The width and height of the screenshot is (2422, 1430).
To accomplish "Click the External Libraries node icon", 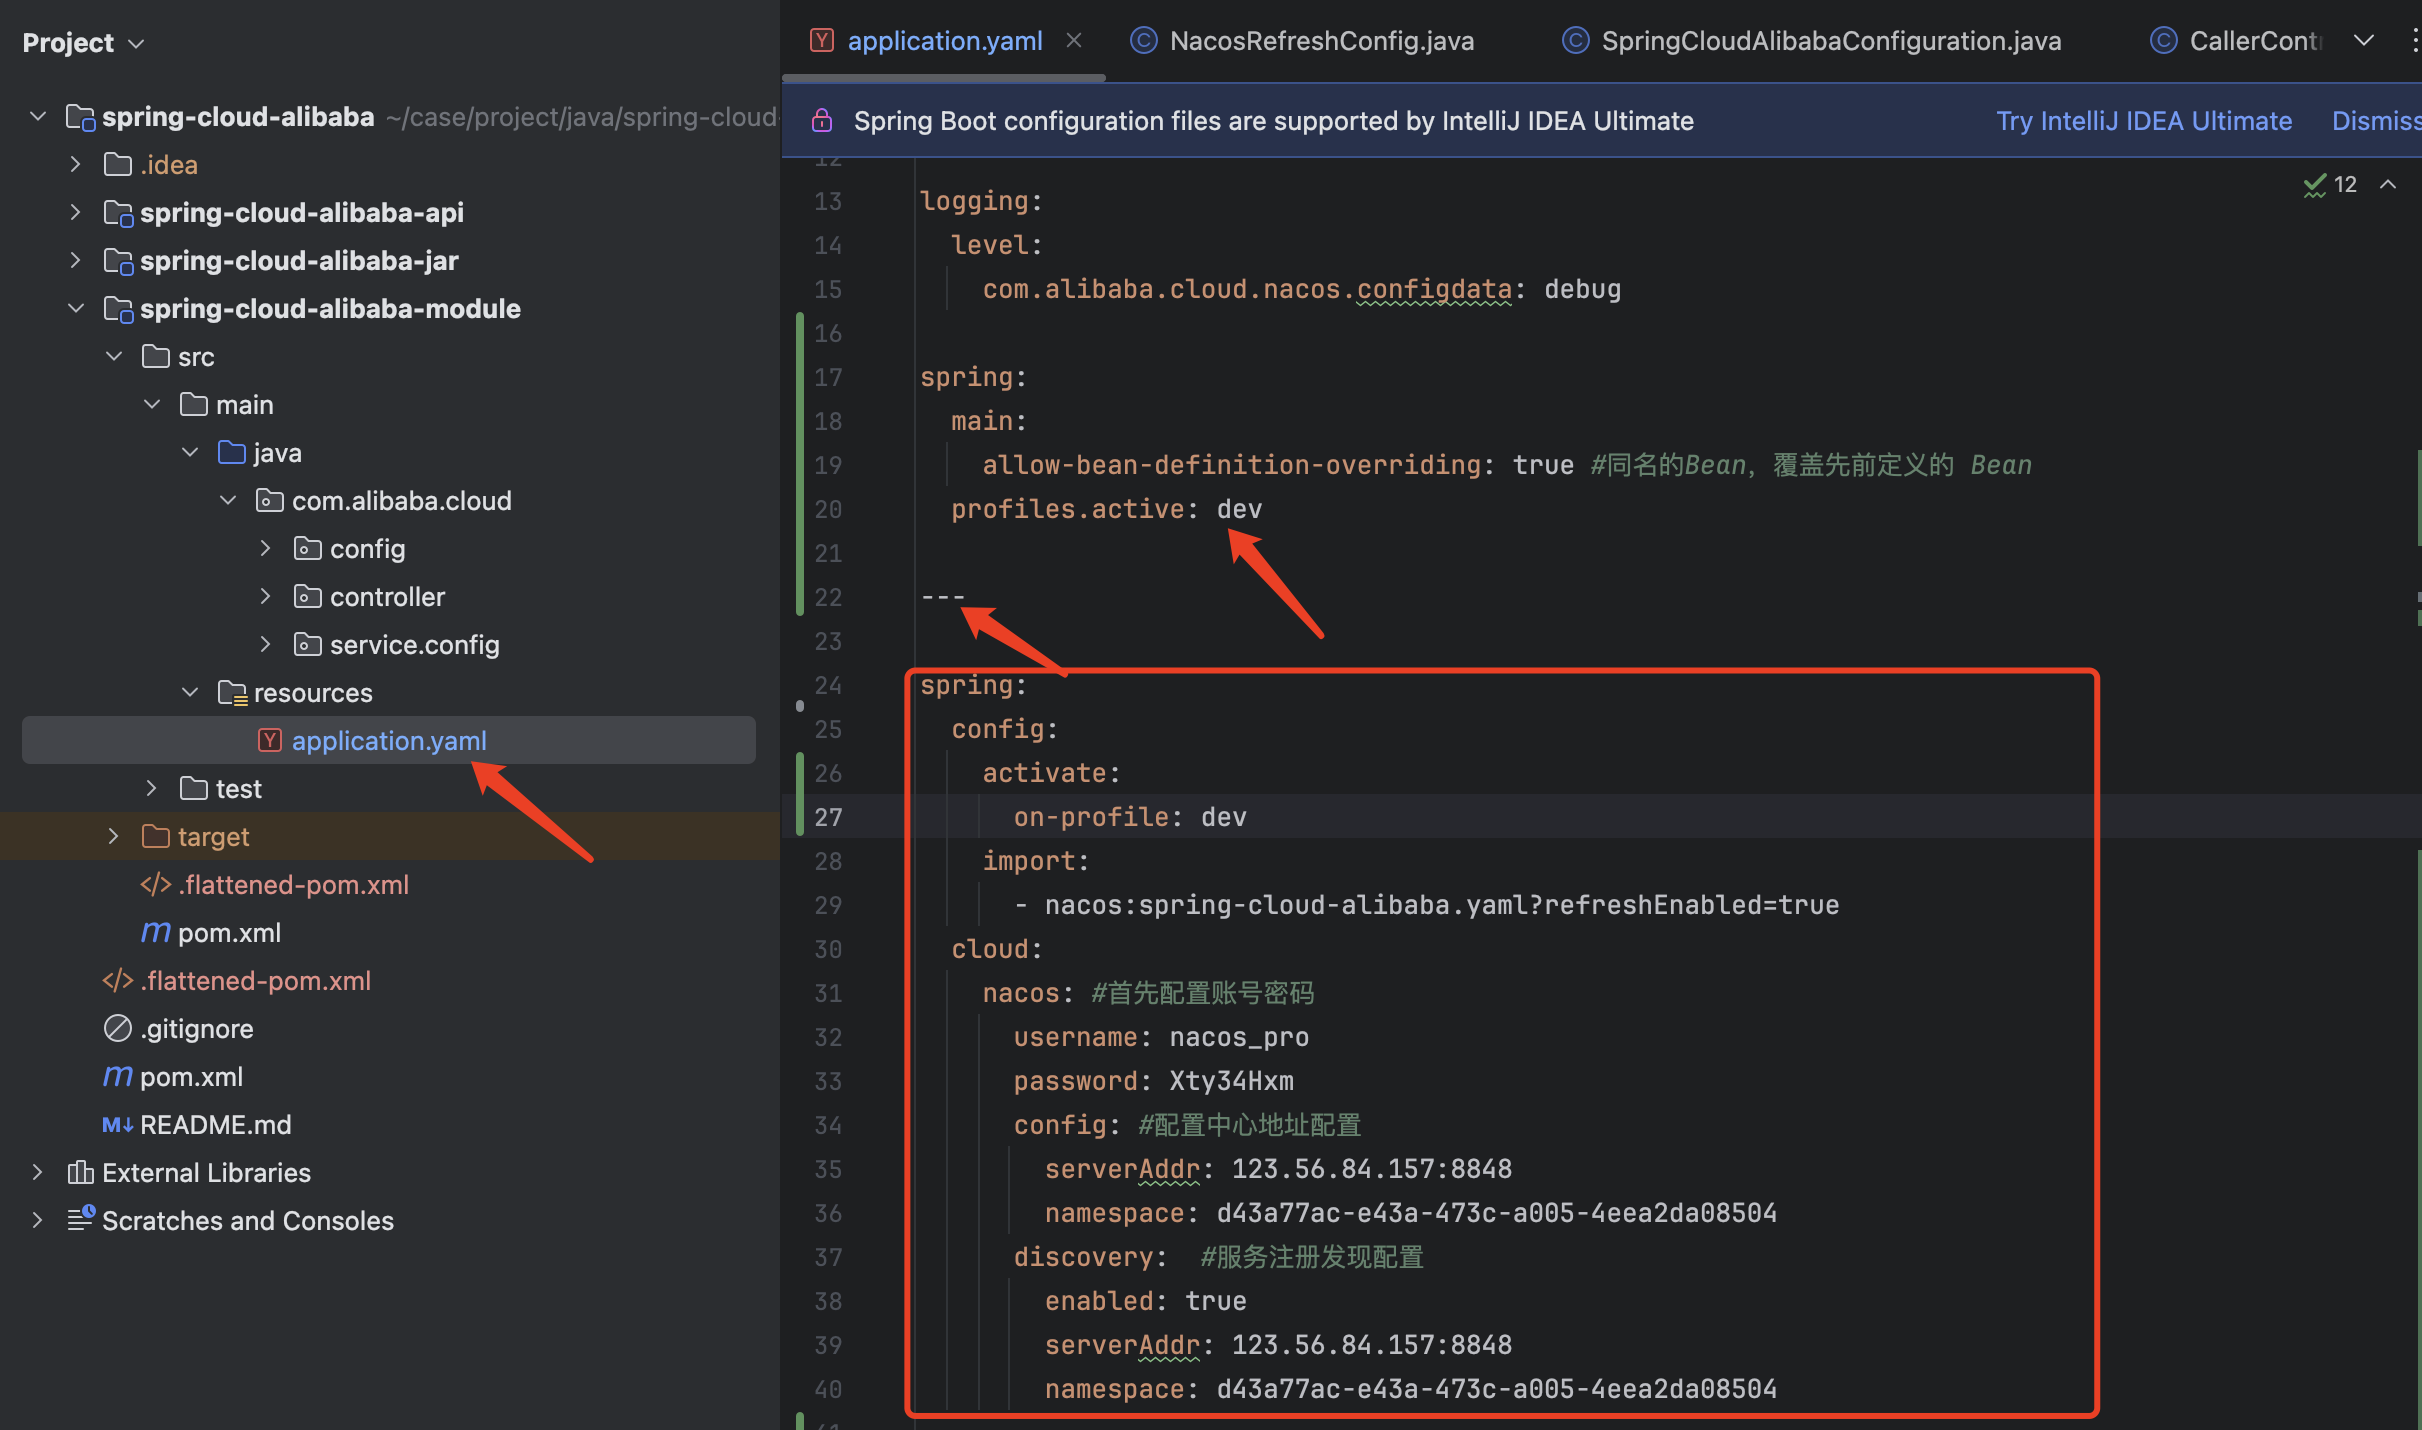I will coord(81,1172).
